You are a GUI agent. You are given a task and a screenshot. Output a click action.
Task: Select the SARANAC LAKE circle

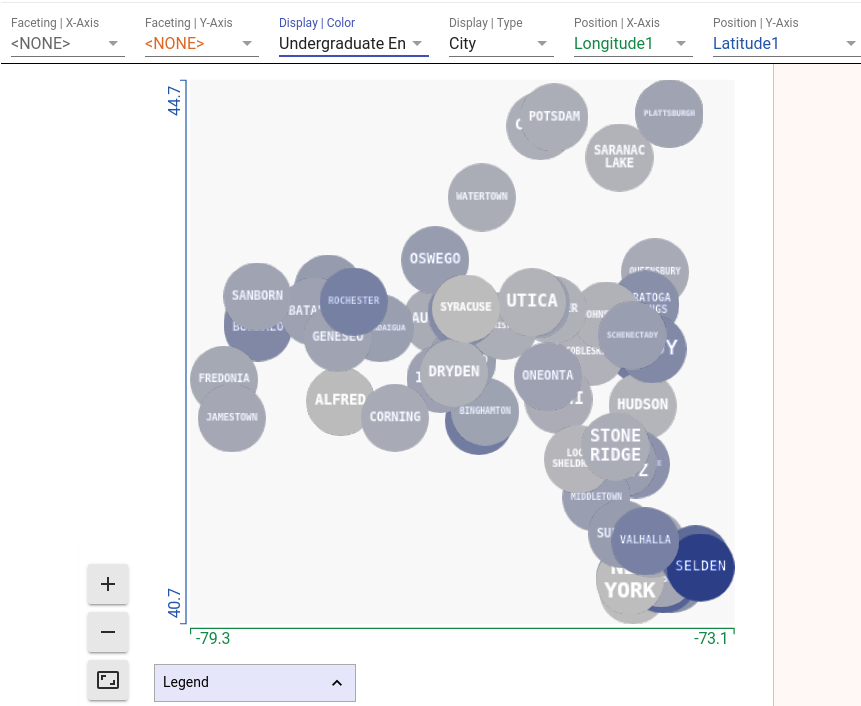[619, 158]
